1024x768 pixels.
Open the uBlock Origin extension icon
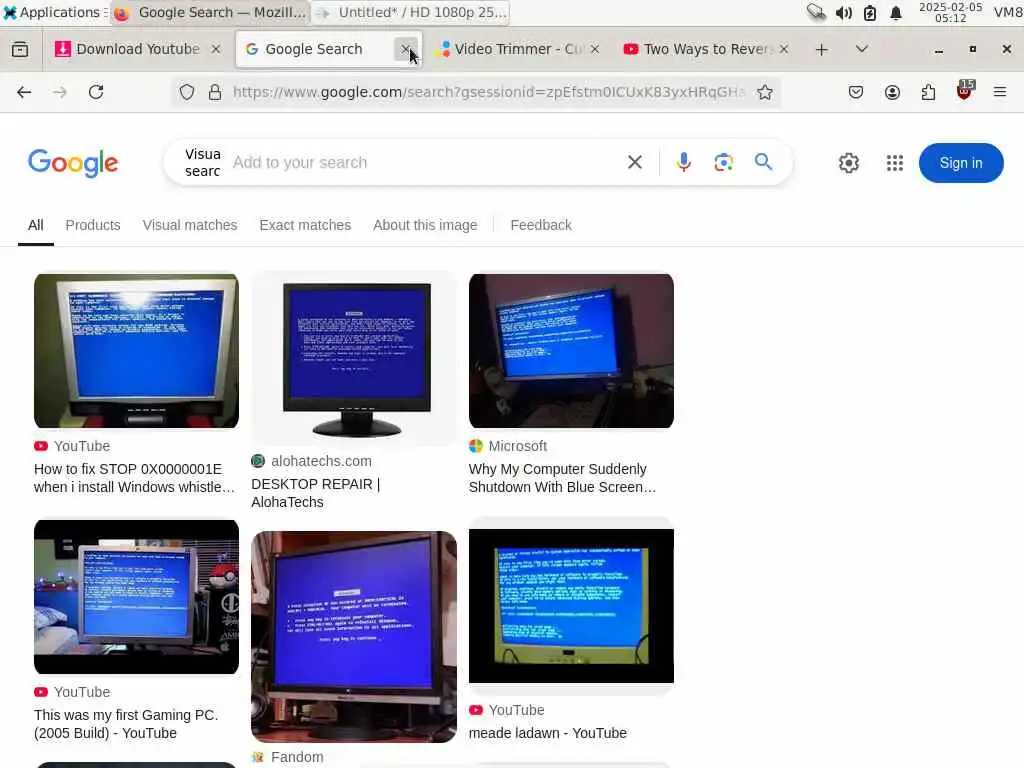(x=964, y=91)
